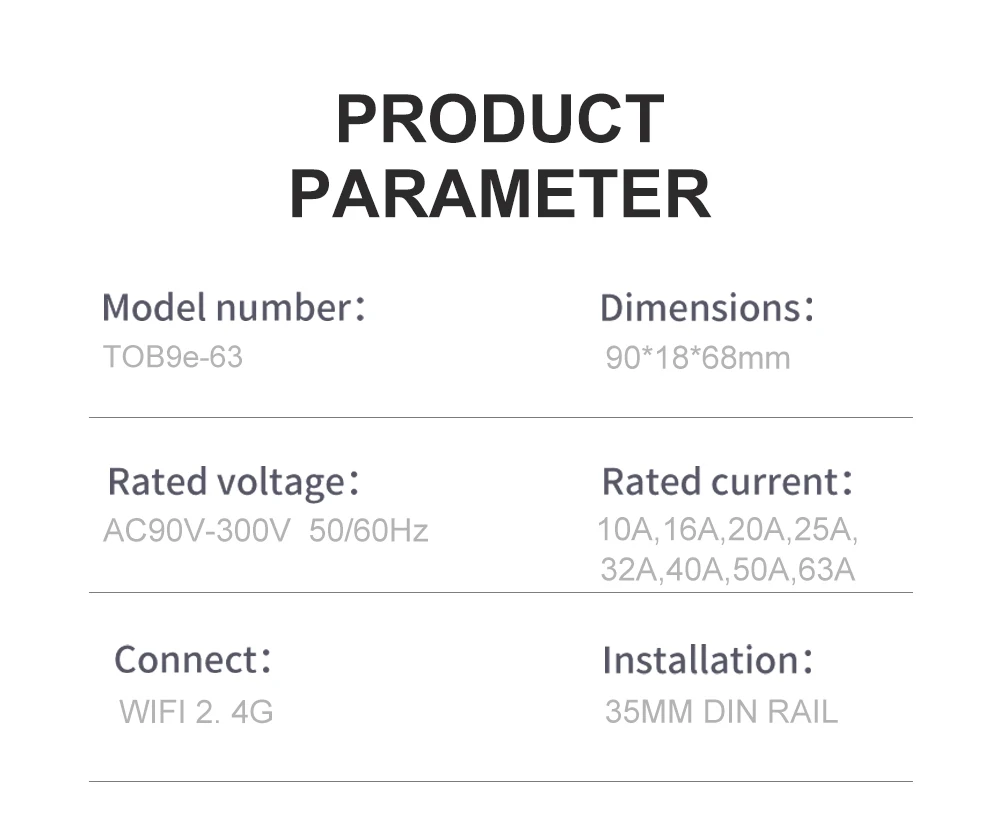Viewport: 1000px width, 816px height.
Task: Click the 35MM DIN RAIL value
Action: [721, 711]
